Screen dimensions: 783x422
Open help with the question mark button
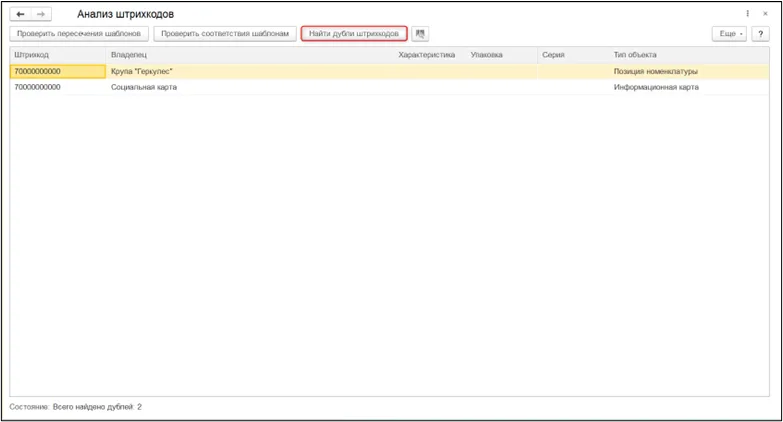point(760,33)
